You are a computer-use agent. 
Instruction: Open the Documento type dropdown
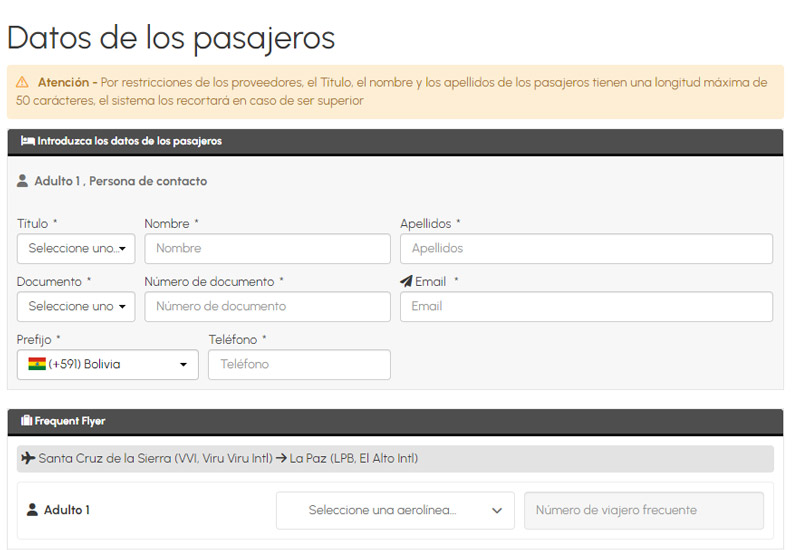(x=76, y=307)
